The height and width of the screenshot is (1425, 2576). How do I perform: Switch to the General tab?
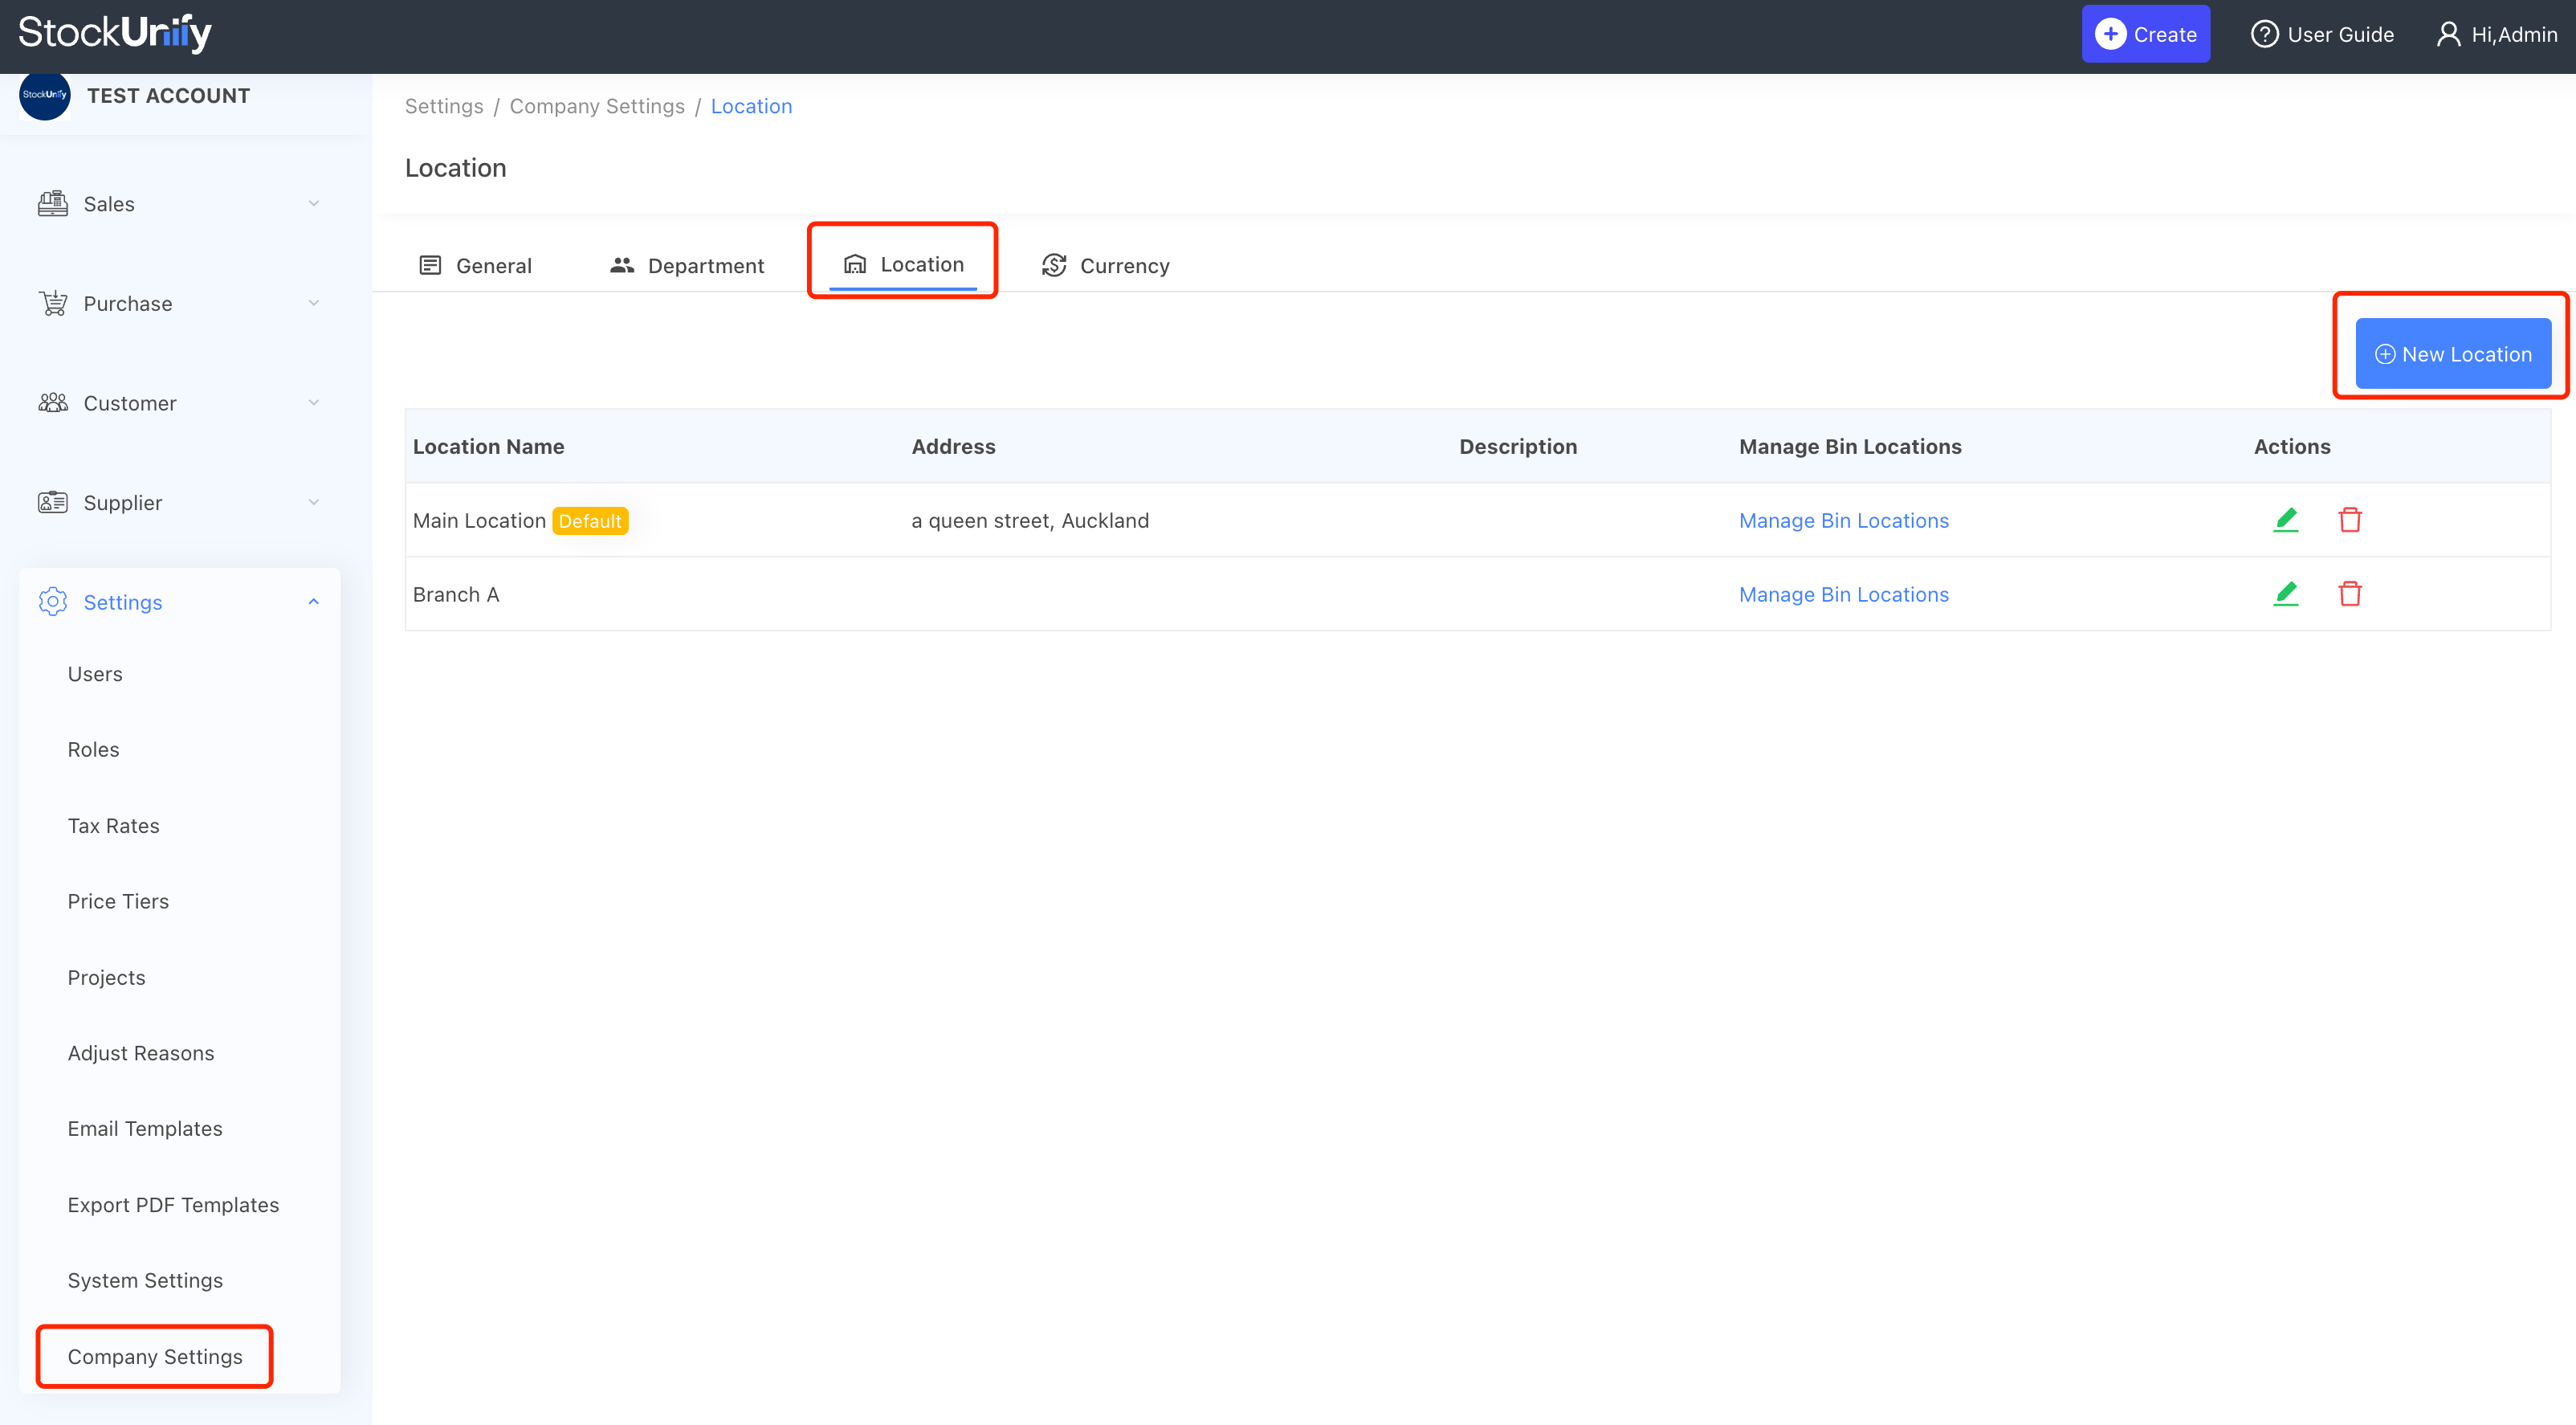tap(476, 266)
